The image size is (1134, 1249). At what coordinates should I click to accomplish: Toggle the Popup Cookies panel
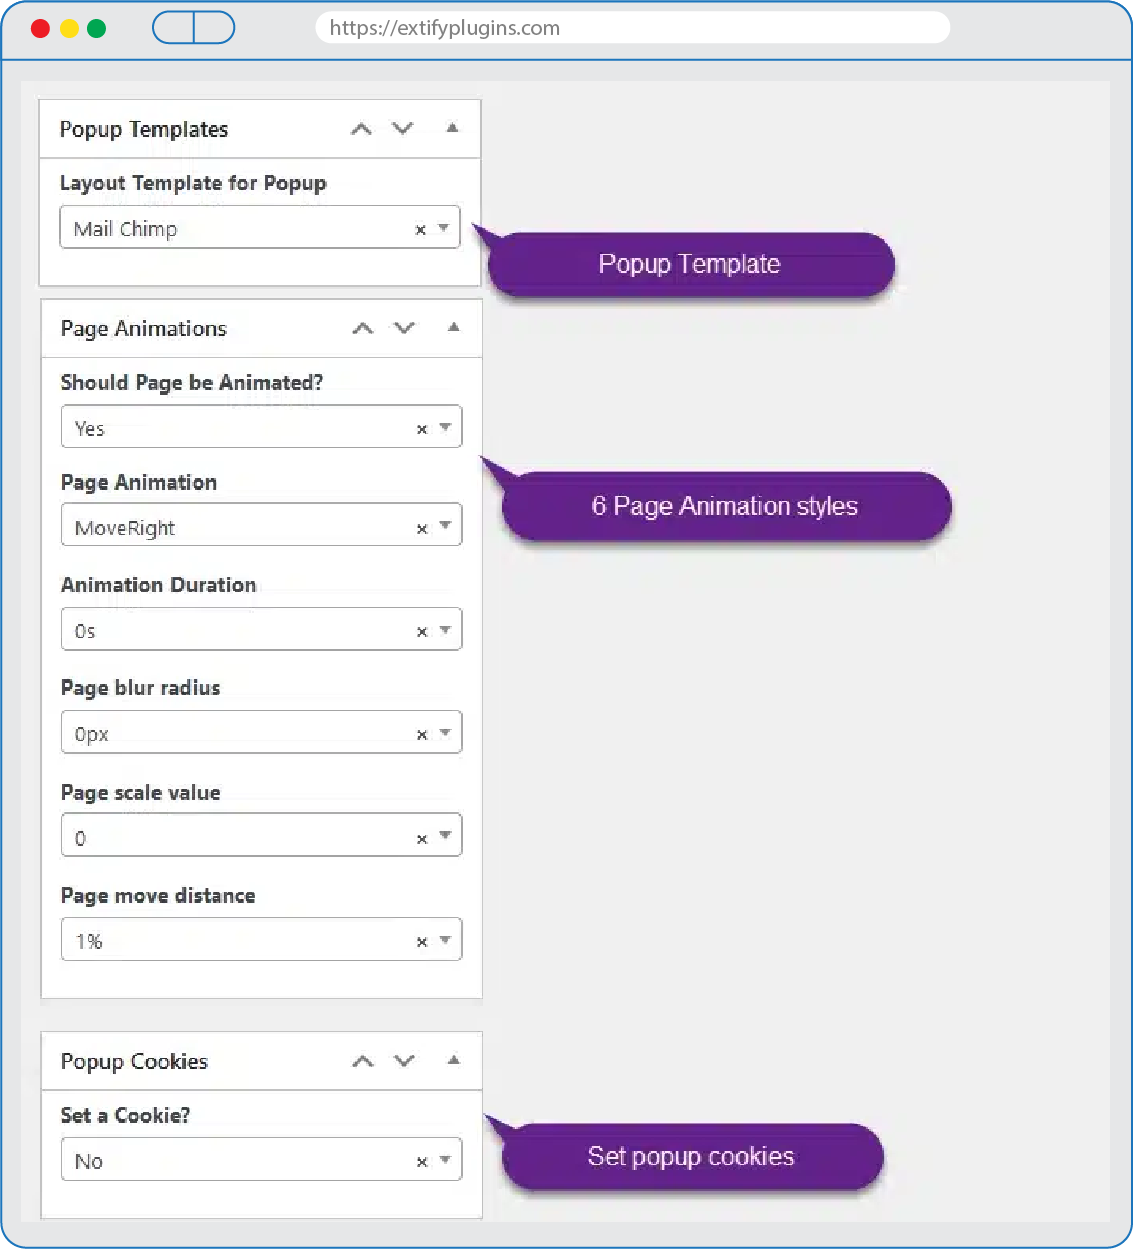point(454,1060)
